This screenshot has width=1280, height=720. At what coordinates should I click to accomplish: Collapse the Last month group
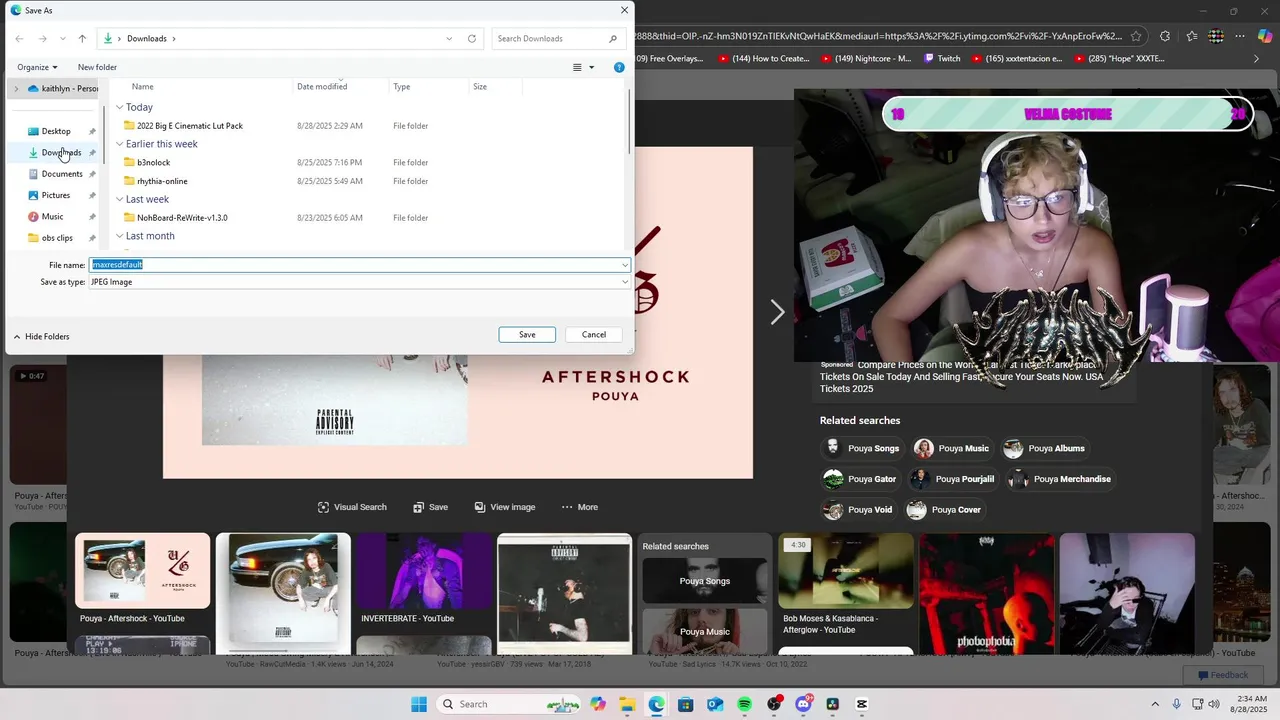119,236
